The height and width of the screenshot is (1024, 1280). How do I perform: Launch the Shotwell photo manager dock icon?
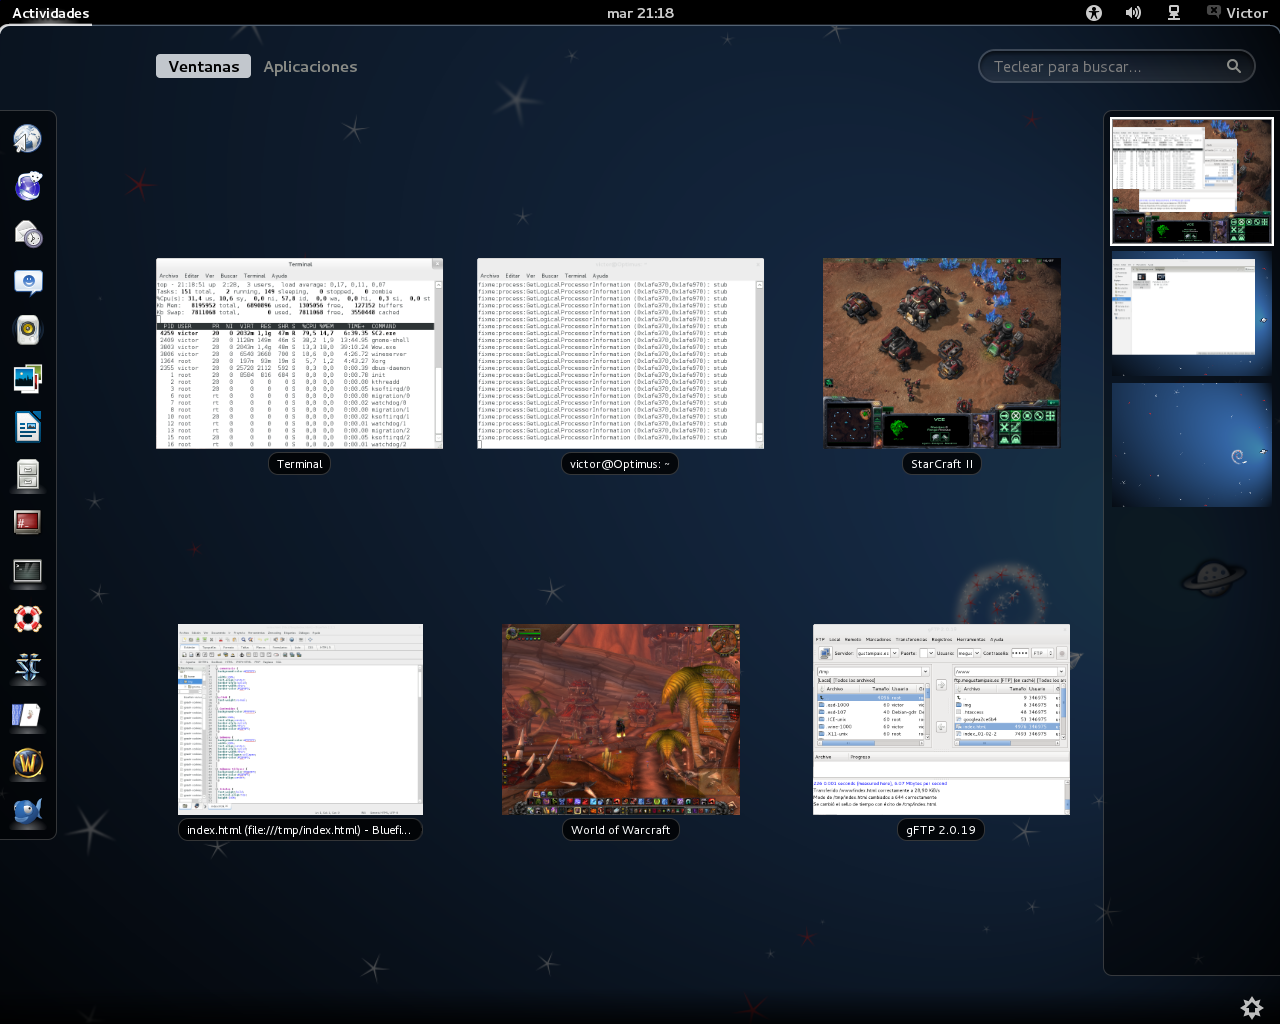28,378
